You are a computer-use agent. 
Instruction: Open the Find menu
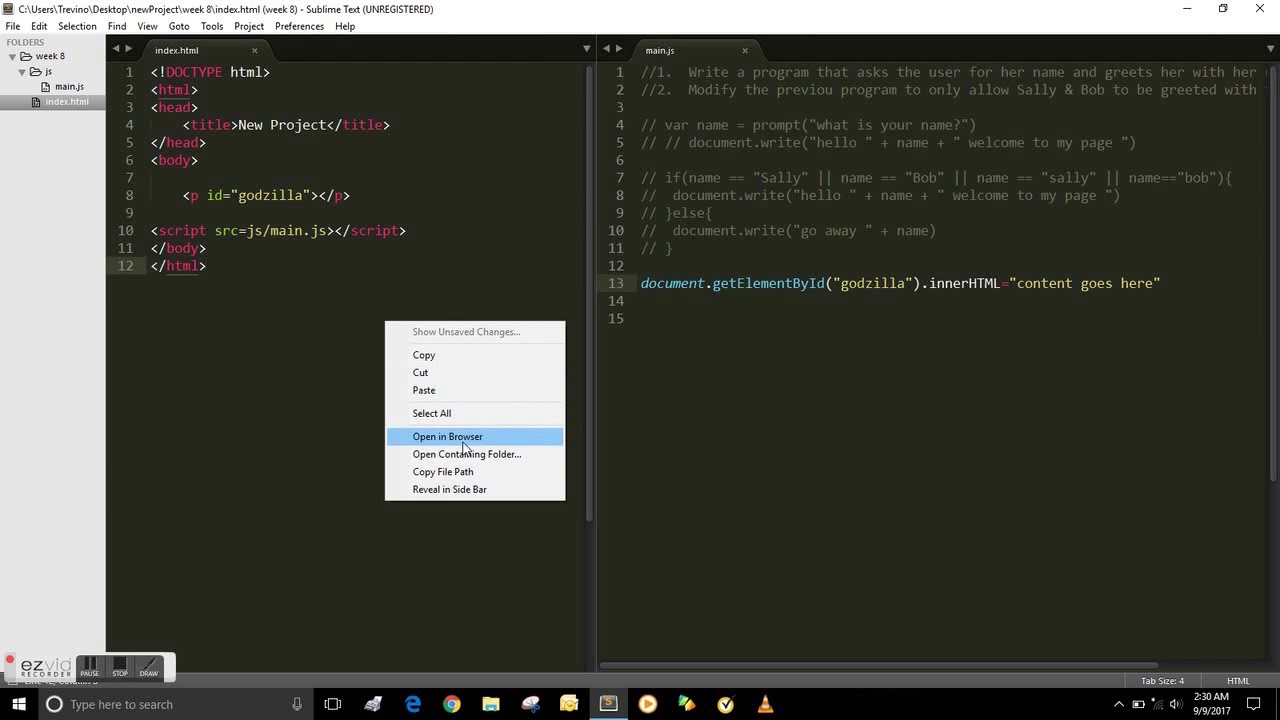[117, 26]
